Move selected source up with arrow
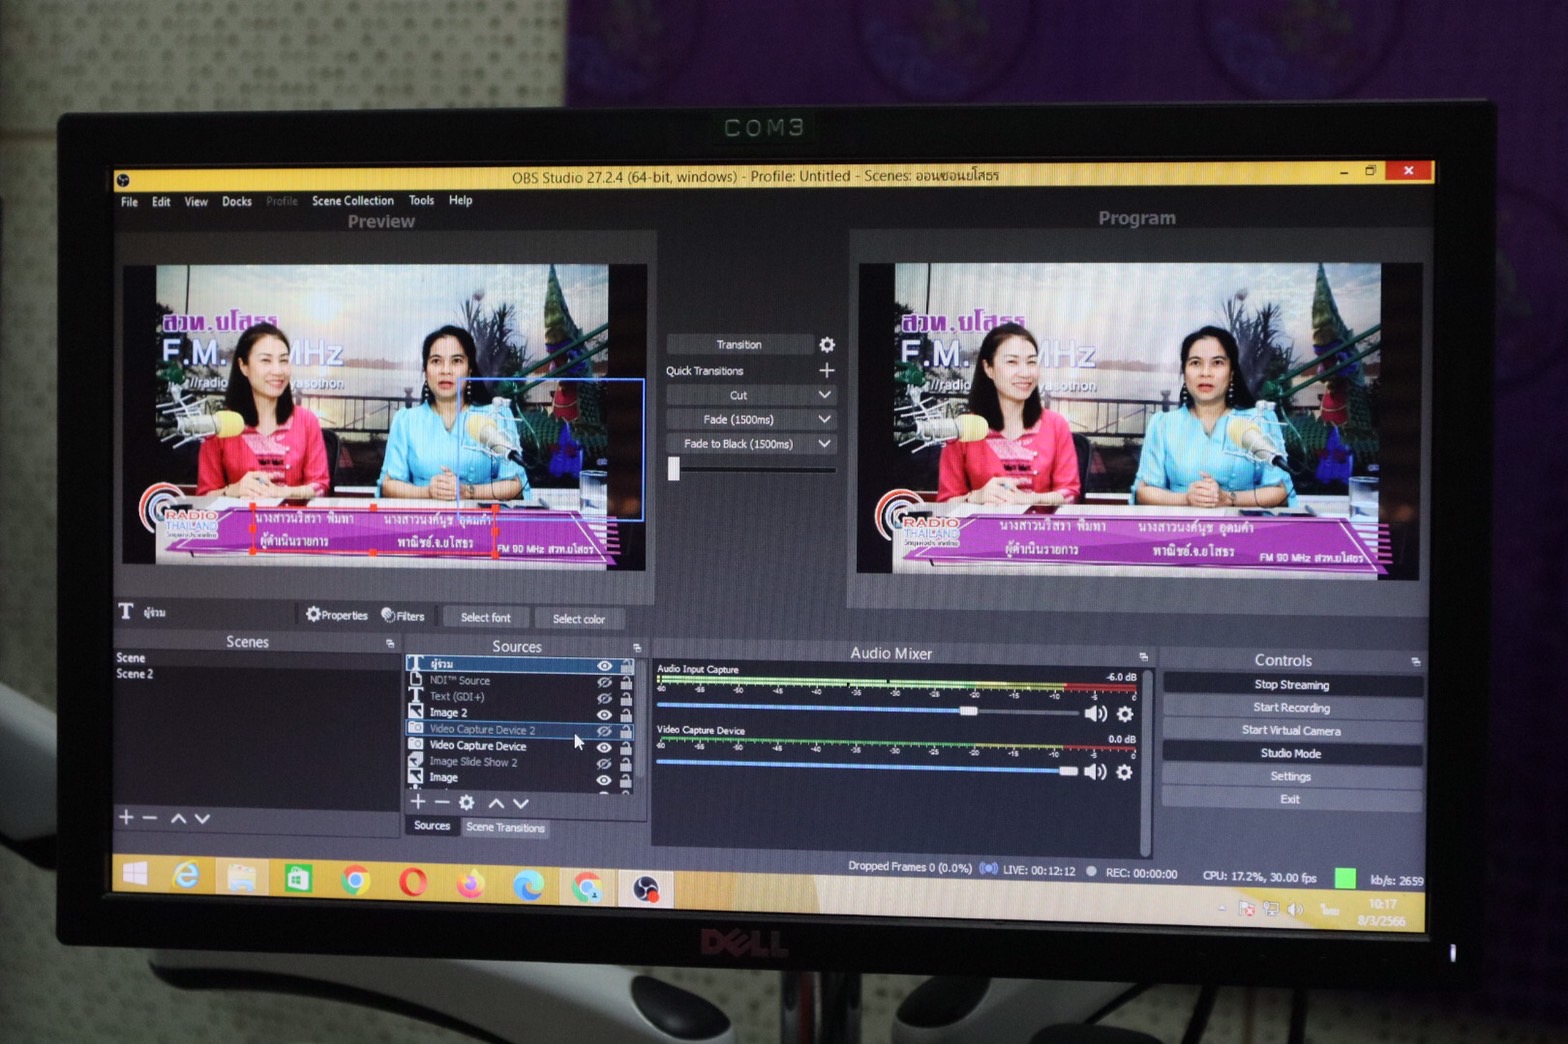This screenshot has height=1044, width=1568. (496, 803)
